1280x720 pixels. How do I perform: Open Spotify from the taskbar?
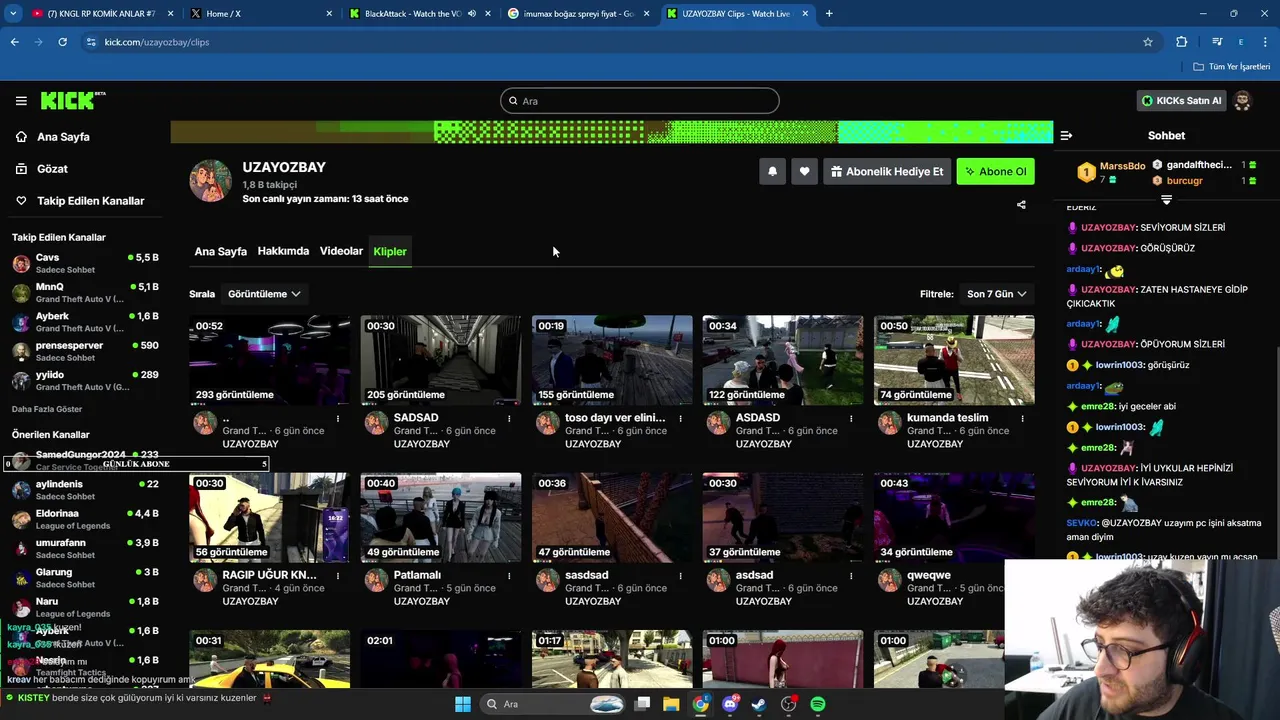click(x=818, y=705)
